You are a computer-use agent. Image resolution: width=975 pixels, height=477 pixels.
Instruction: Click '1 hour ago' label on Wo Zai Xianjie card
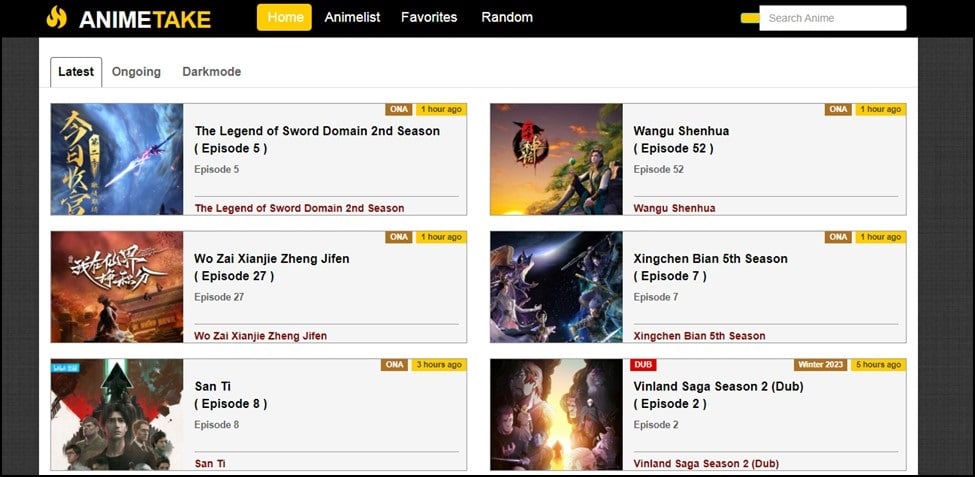(441, 237)
